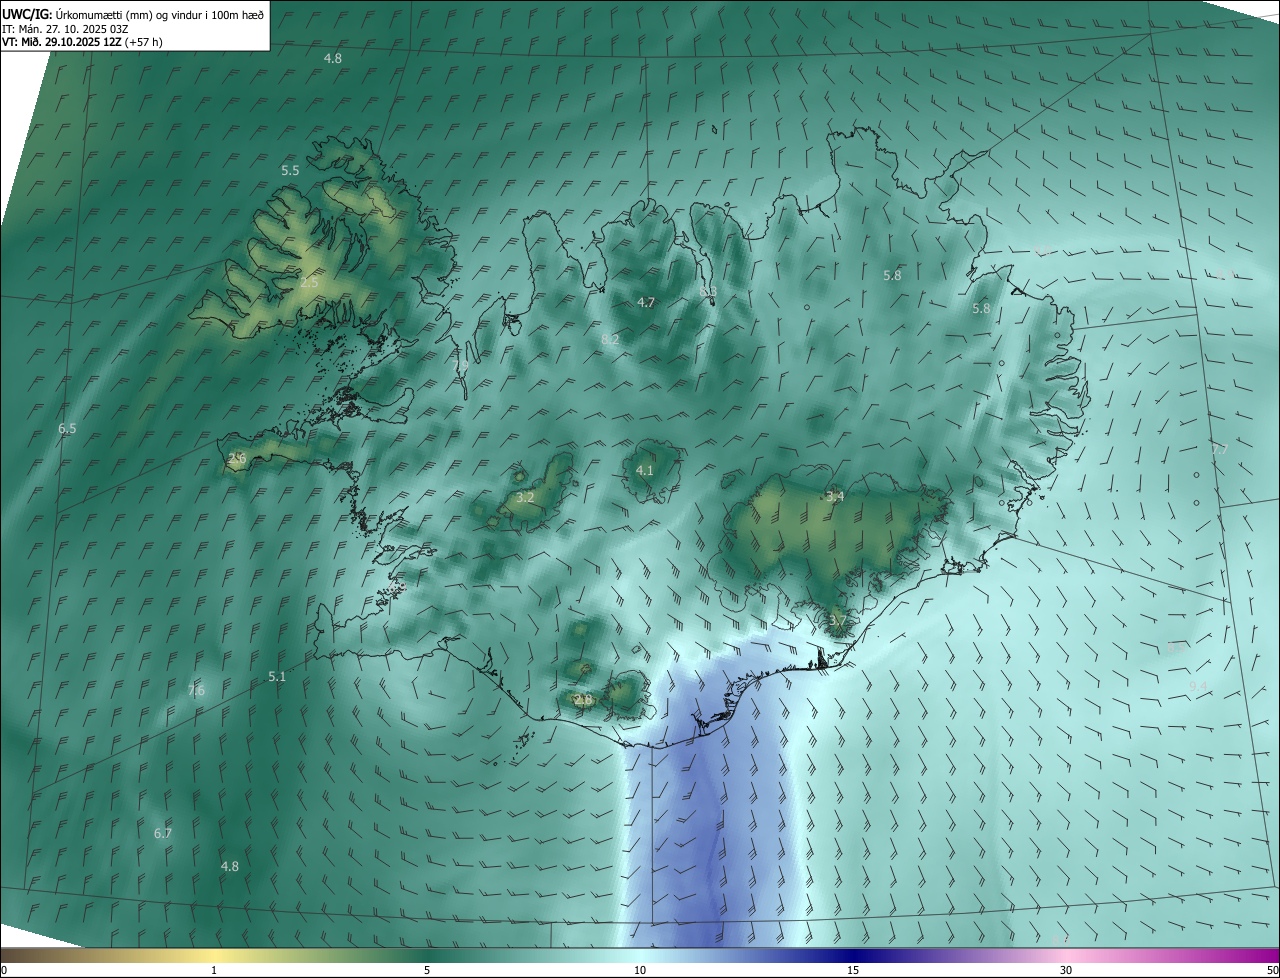Select the 4.1 value inside the small glacier outline
The width and height of the screenshot is (1280, 978).
click(645, 470)
